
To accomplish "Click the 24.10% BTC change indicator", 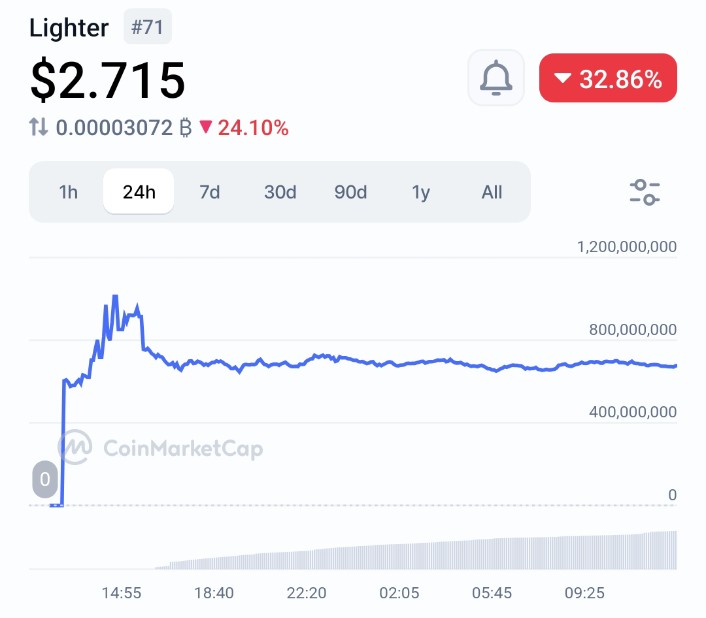I will pyautogui.click(x=244, y=128).
